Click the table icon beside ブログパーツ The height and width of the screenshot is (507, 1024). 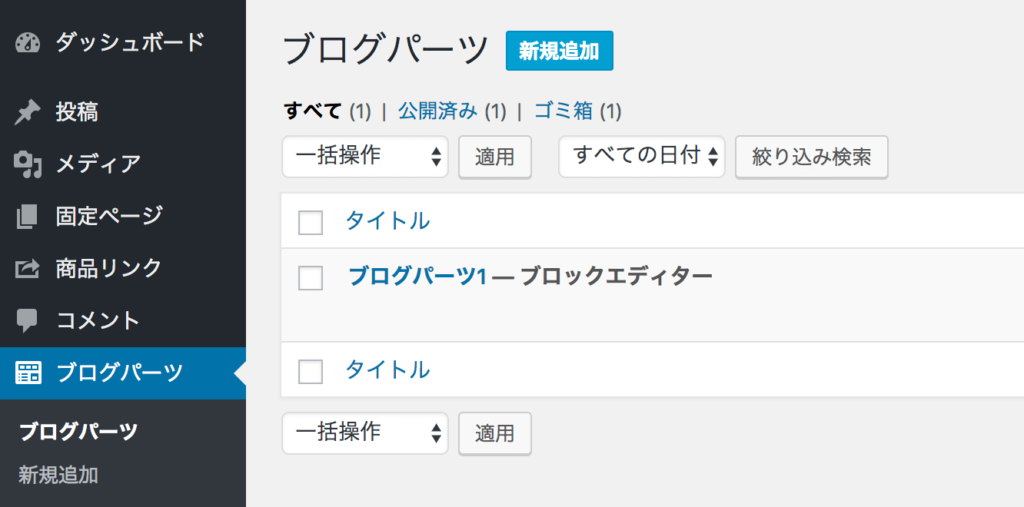[x=28, y=372]
